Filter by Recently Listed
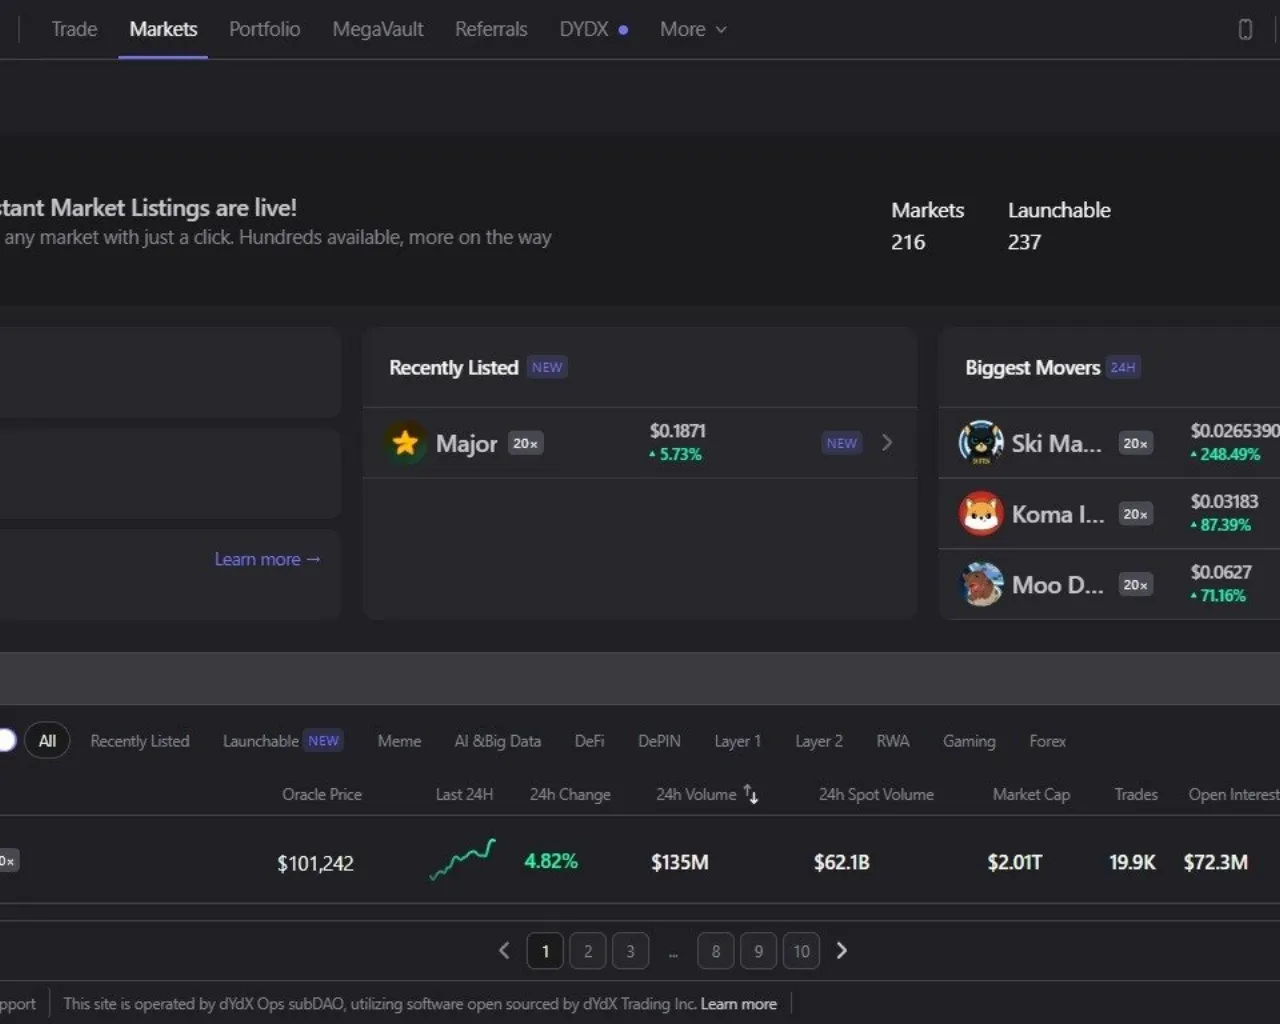The height and width of the screenshot is (1024, 1280). (x=140, y=741)
